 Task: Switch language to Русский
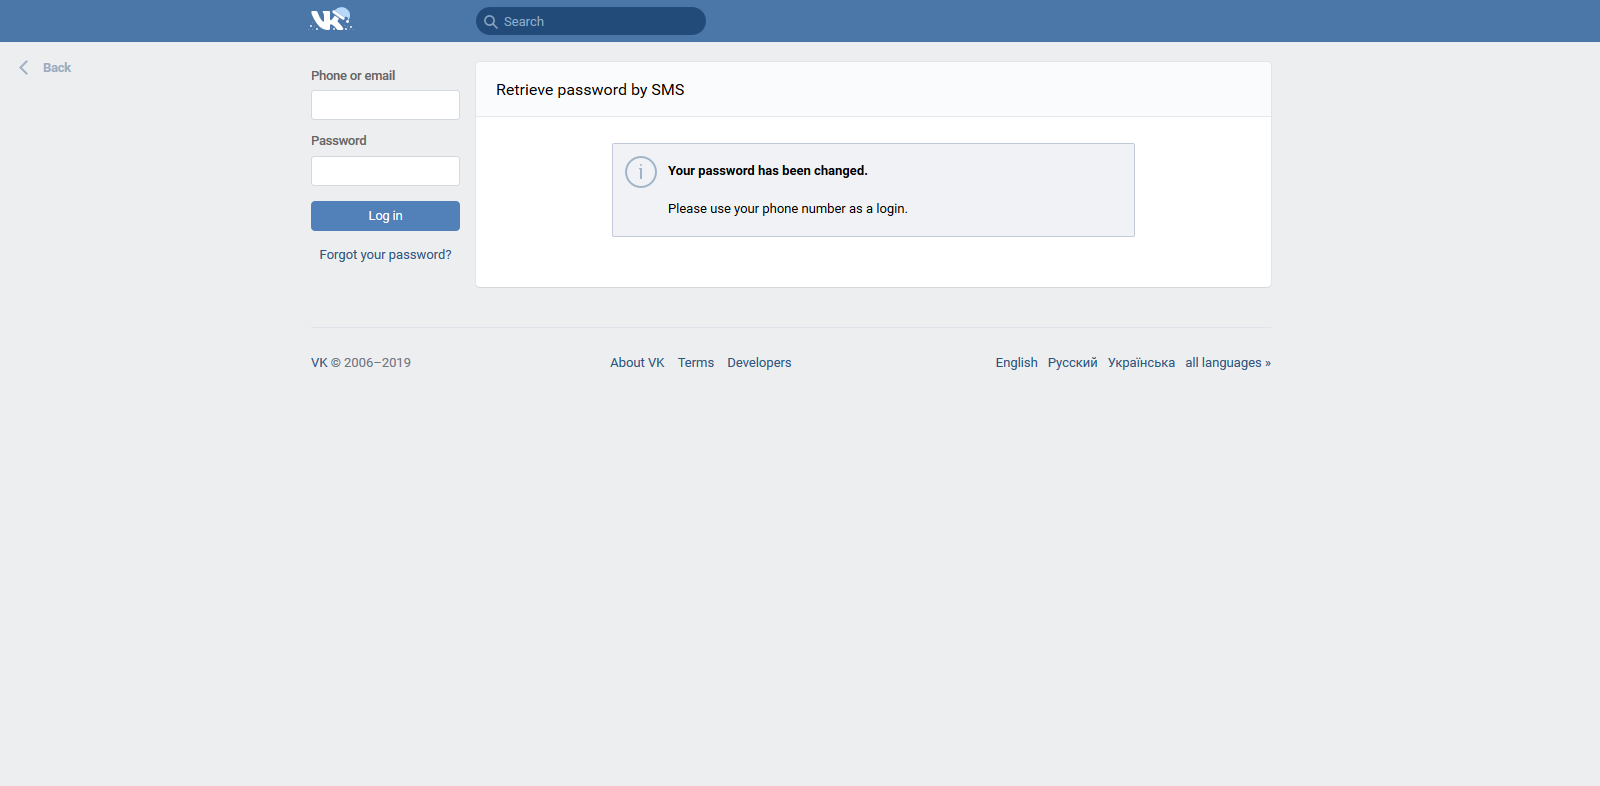(x=1072, y=363)
